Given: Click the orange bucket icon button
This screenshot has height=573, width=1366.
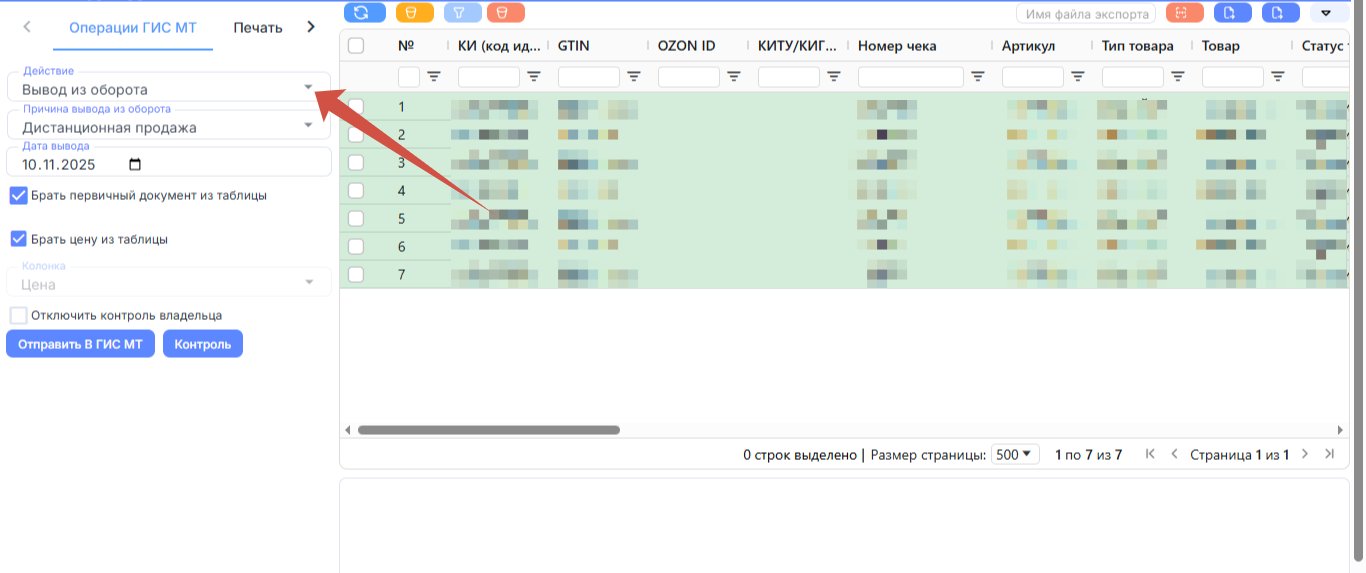Looking at the screenshot, I should click(415, 13).
